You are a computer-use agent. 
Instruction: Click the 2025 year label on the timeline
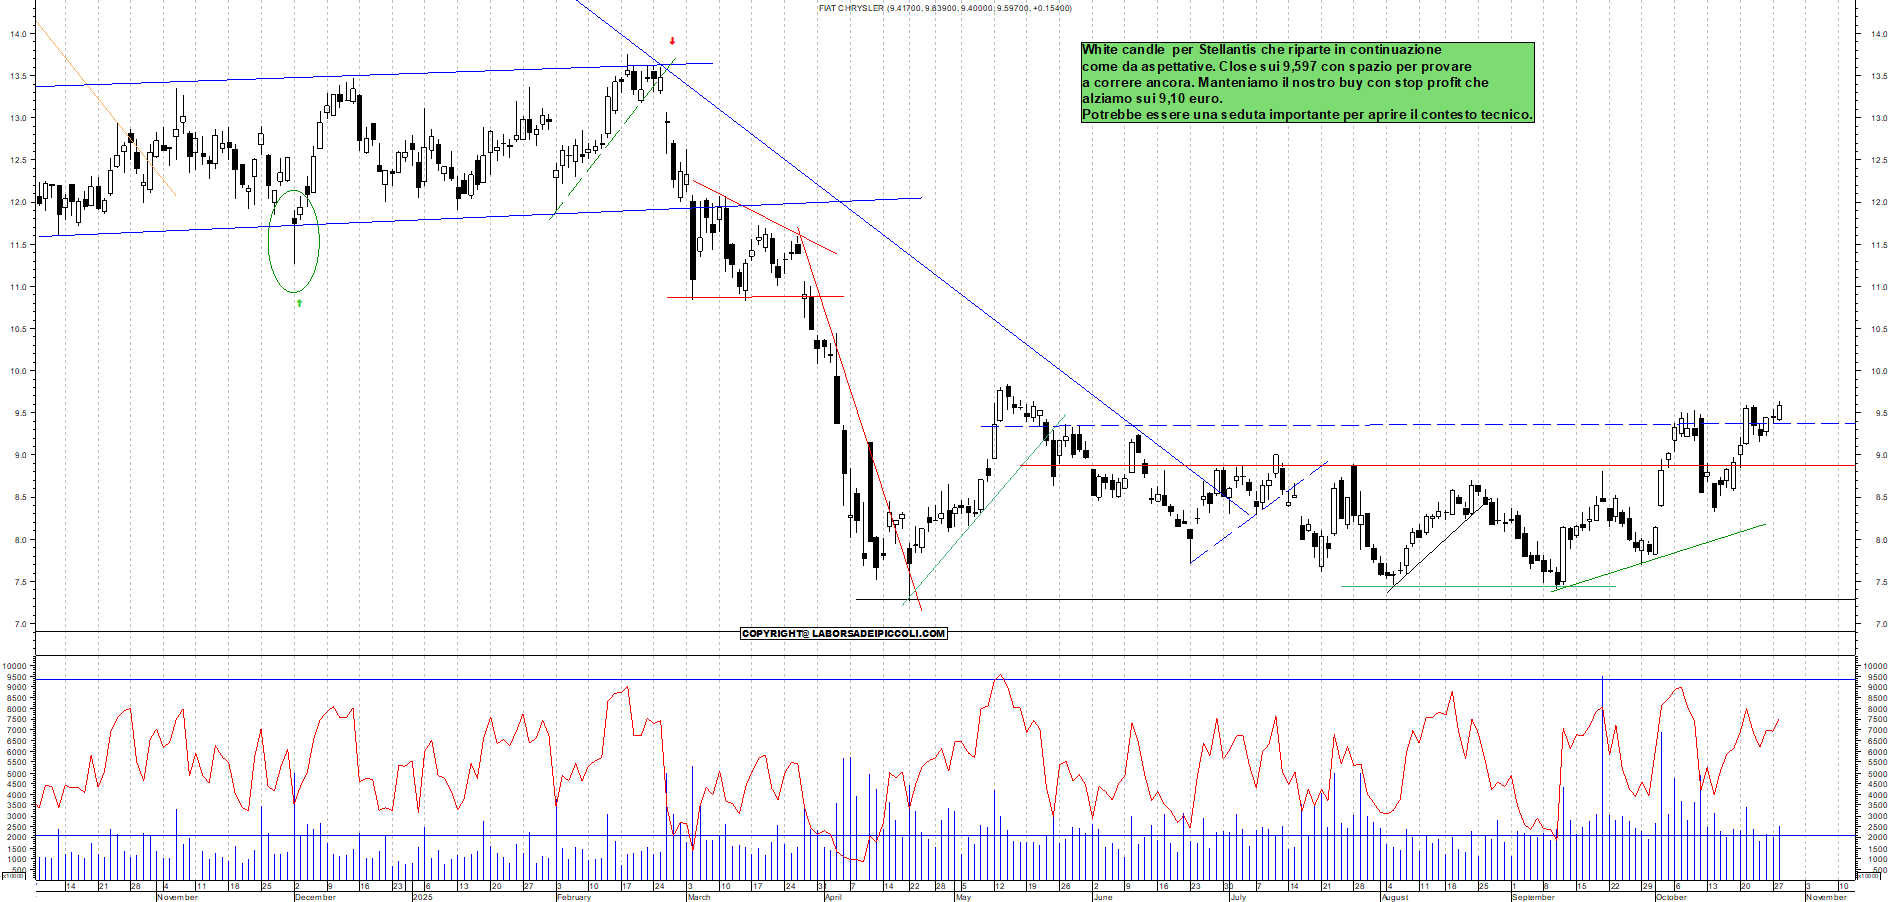pyautogui.click(x=423, y=898)
